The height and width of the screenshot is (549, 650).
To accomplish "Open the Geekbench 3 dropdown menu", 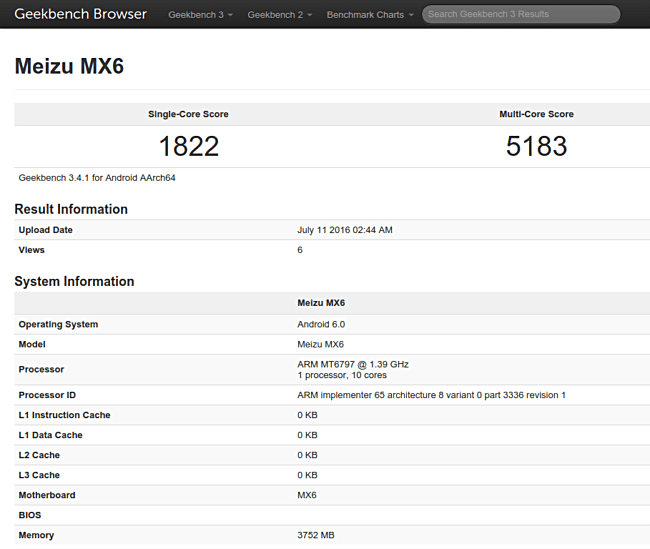I will point(200,15).
